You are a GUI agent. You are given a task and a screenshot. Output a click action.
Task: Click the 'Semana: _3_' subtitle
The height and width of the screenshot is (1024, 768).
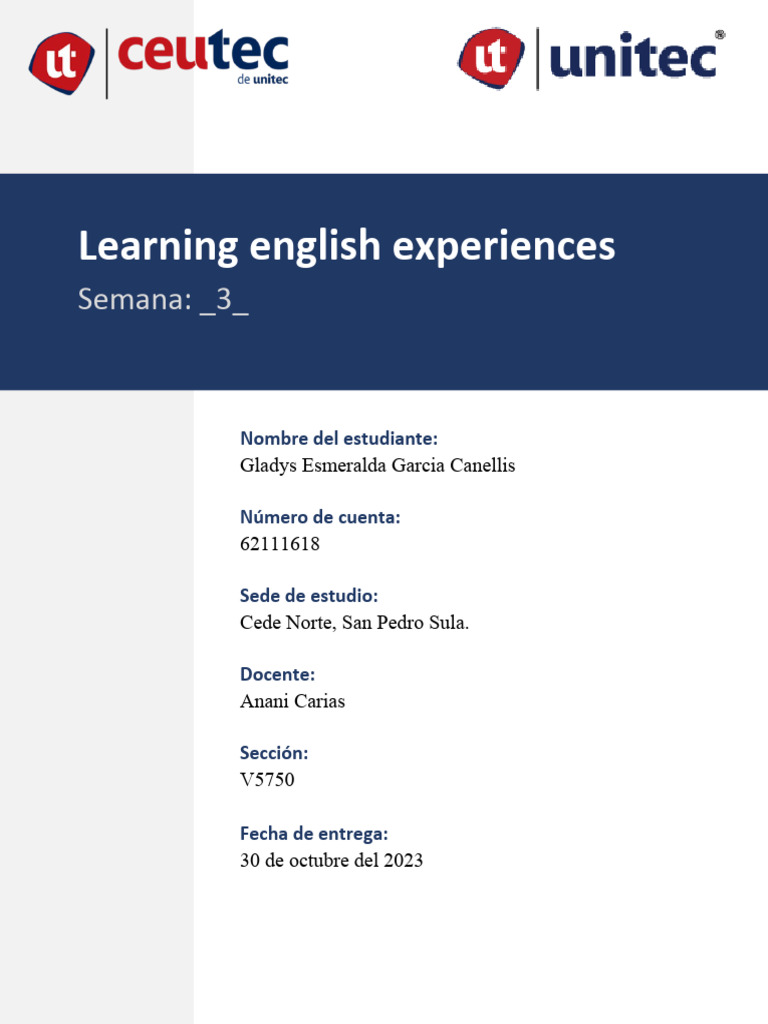click(163, 300)
